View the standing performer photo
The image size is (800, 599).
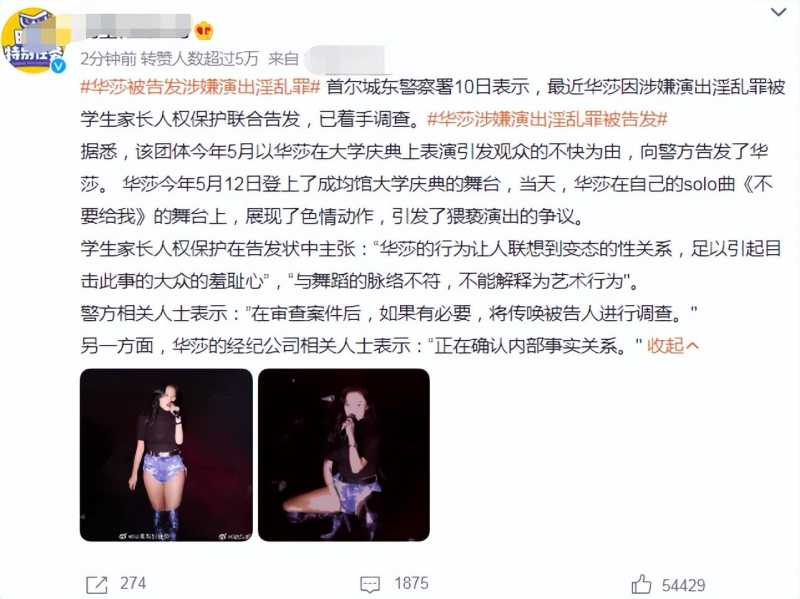point(166,455)
